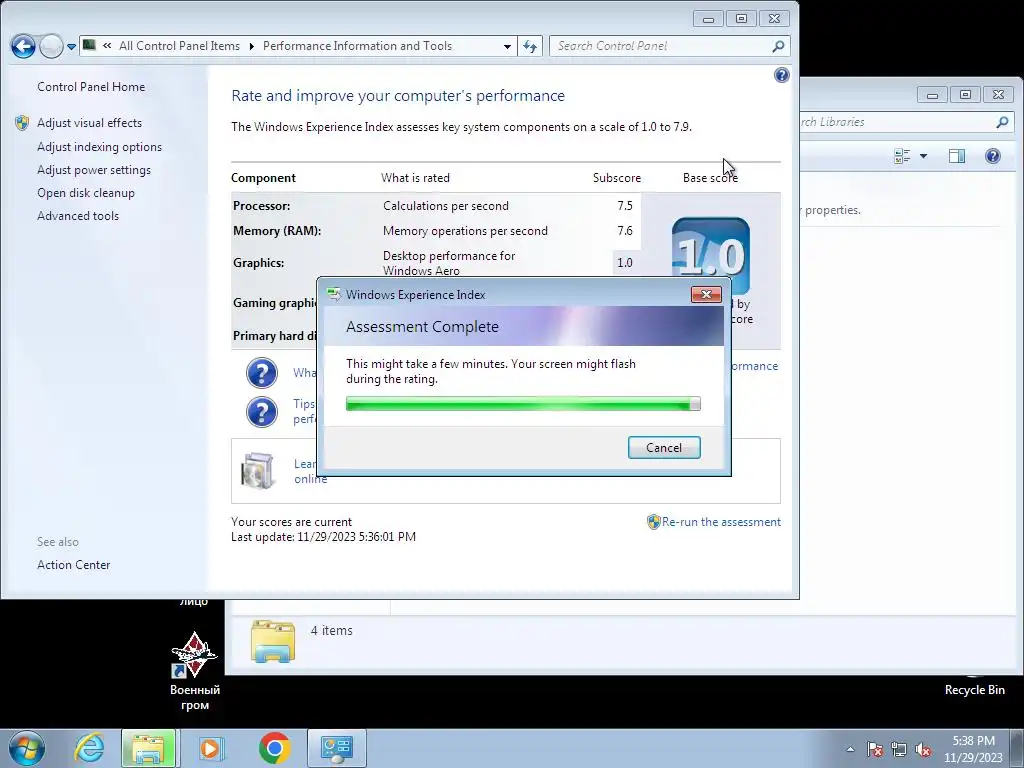This screenshot has height=768, width=1024.
Task: Click the Memory (RAM) subscore 7.6
Action: [x=624, y=231]
